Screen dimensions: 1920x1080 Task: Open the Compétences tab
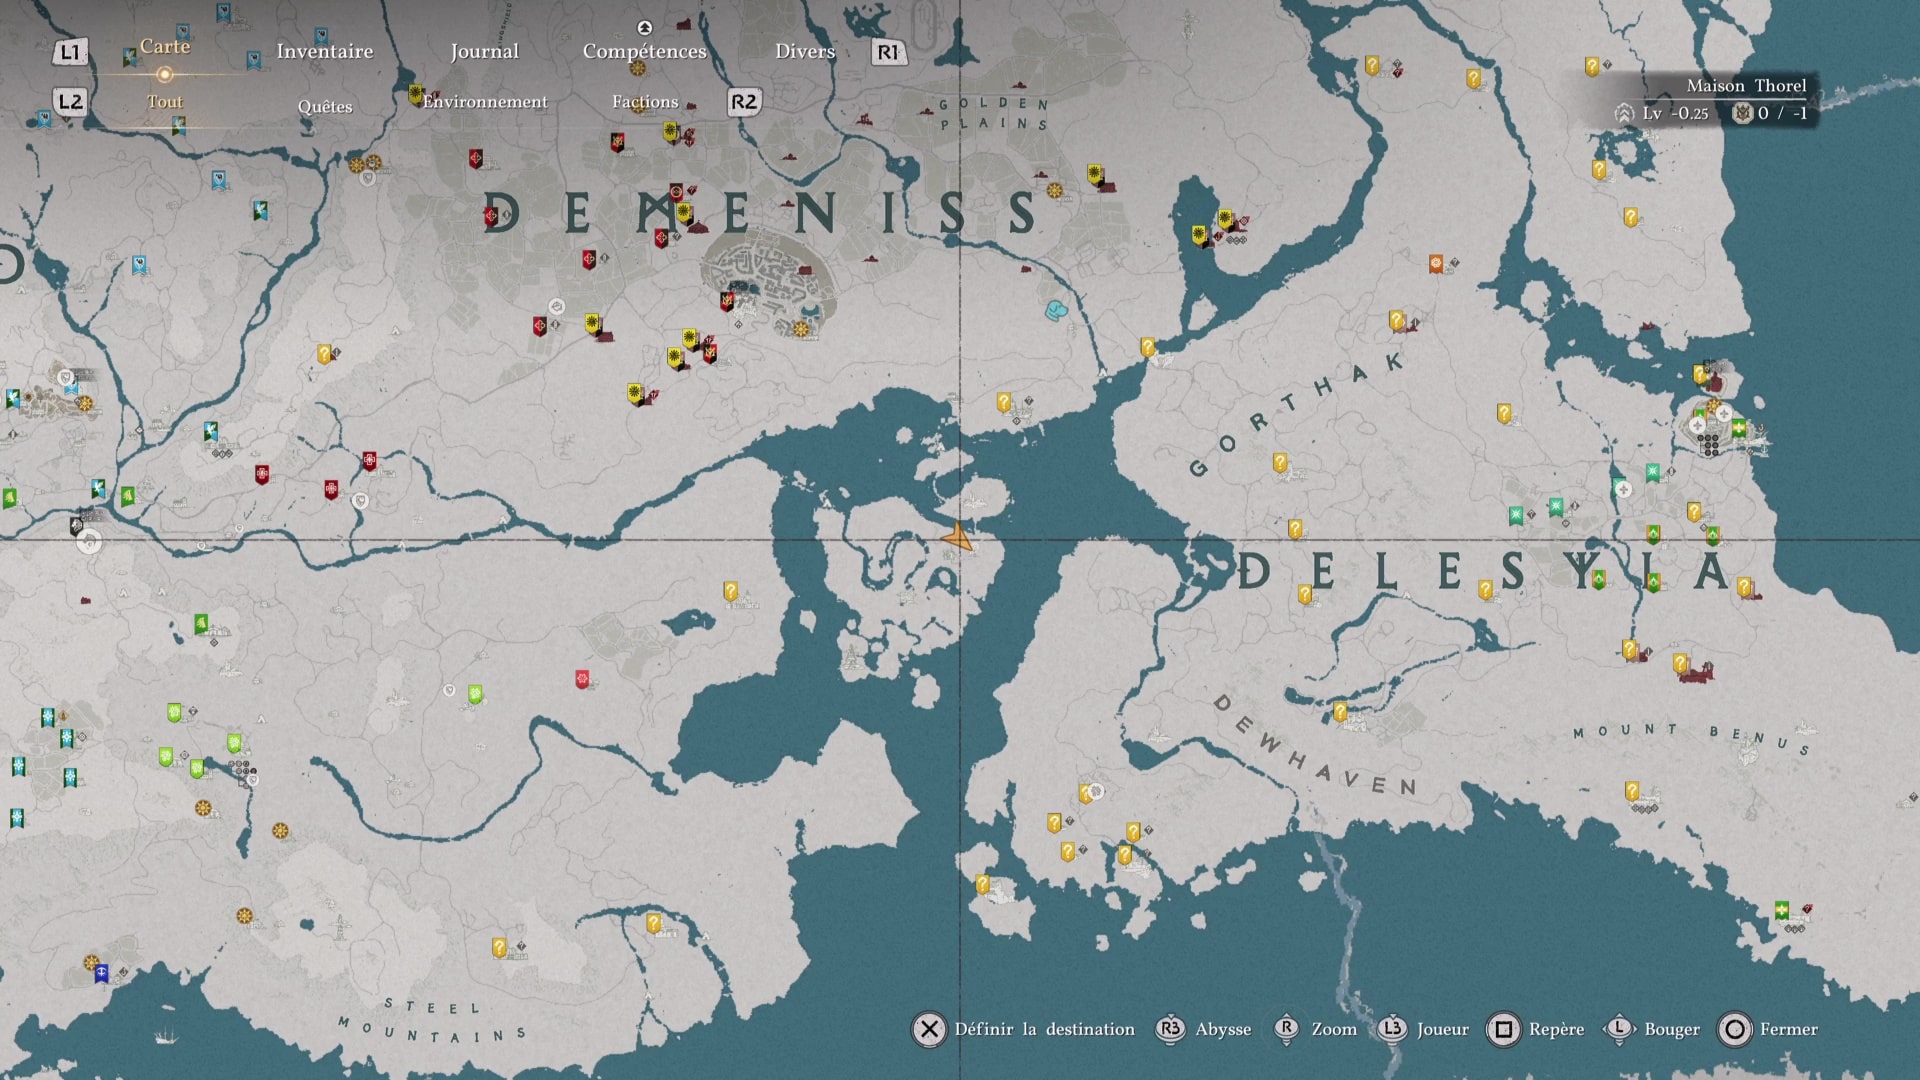[x=644, y=51]
